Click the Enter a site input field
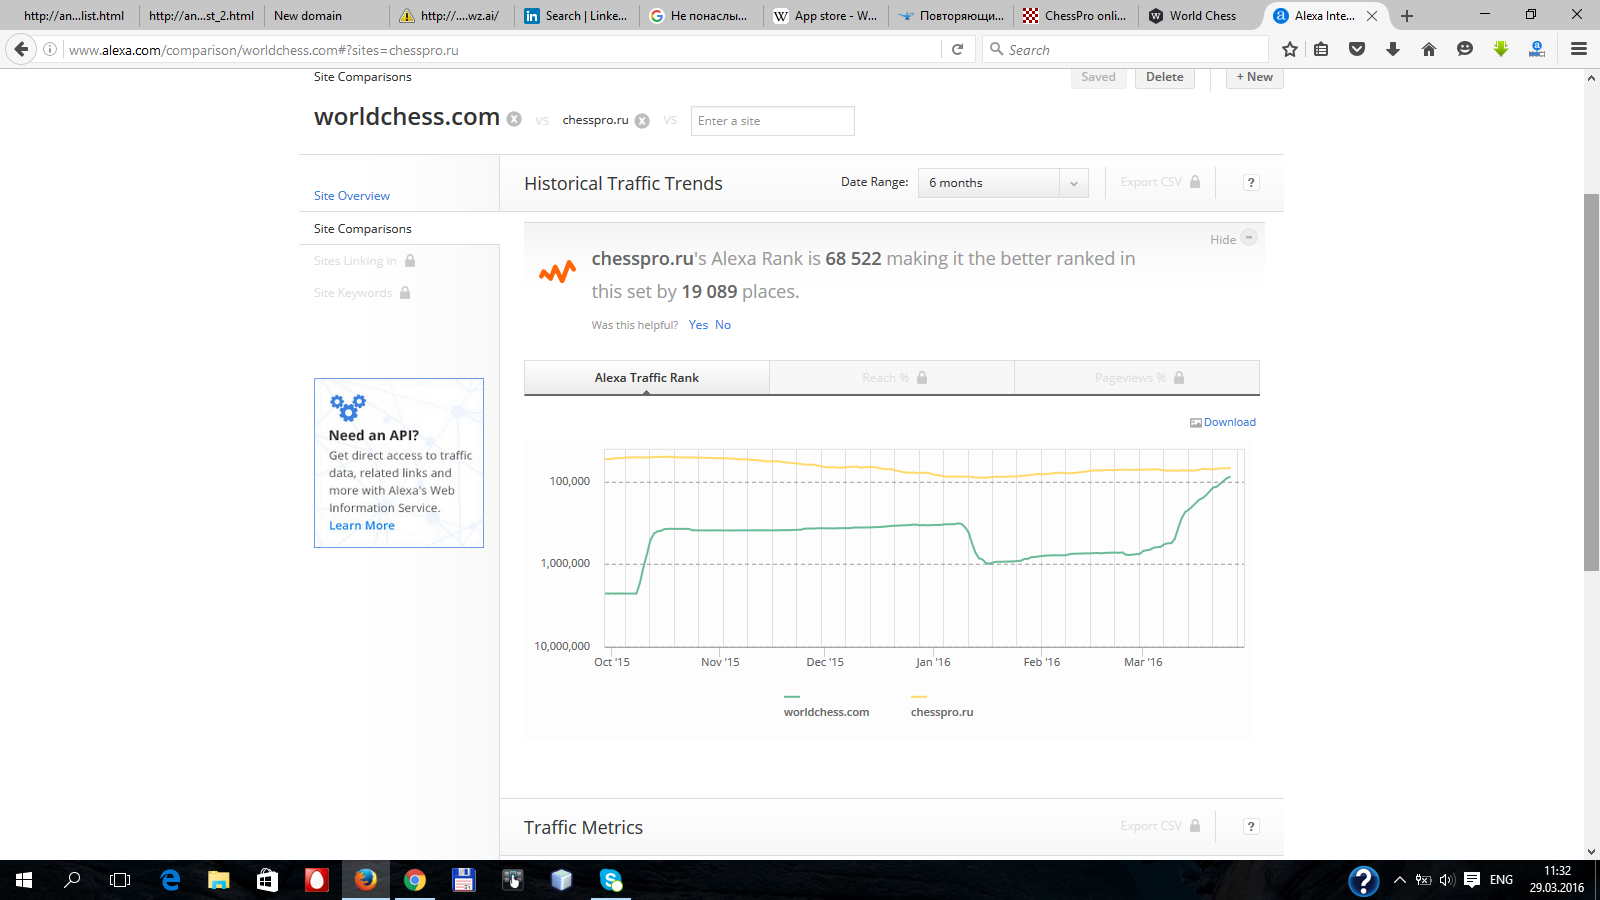The image size is (1600, 900). pyautogui.click(x=773, y=121)
